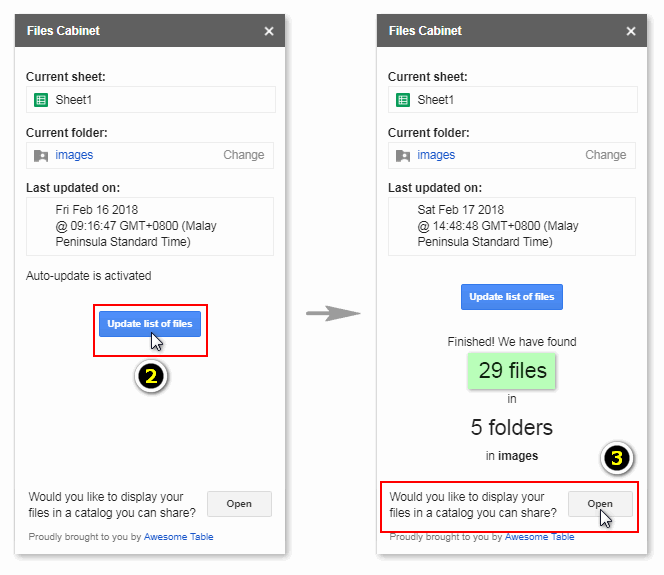Change the current folder in left panel
664x575 pixels.
coord(244,155)
